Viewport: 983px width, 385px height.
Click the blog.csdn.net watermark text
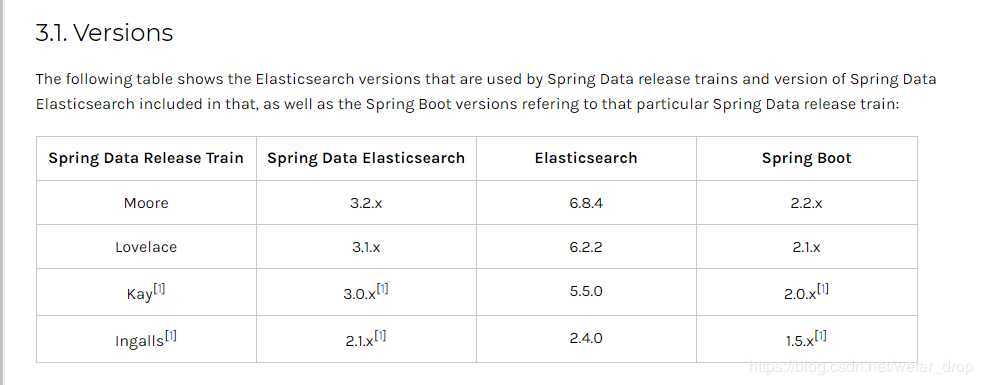862,366
